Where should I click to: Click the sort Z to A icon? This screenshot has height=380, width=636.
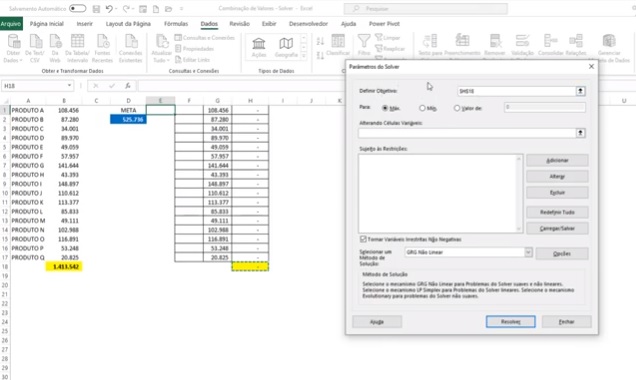pyautogui.click(x=320, y=55)
